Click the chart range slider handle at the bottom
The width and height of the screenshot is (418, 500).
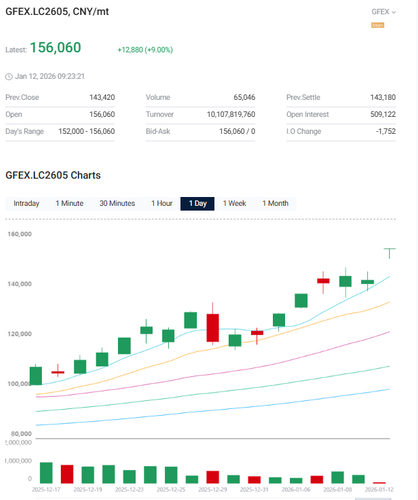pyautogui.click(x=373, y=499)
